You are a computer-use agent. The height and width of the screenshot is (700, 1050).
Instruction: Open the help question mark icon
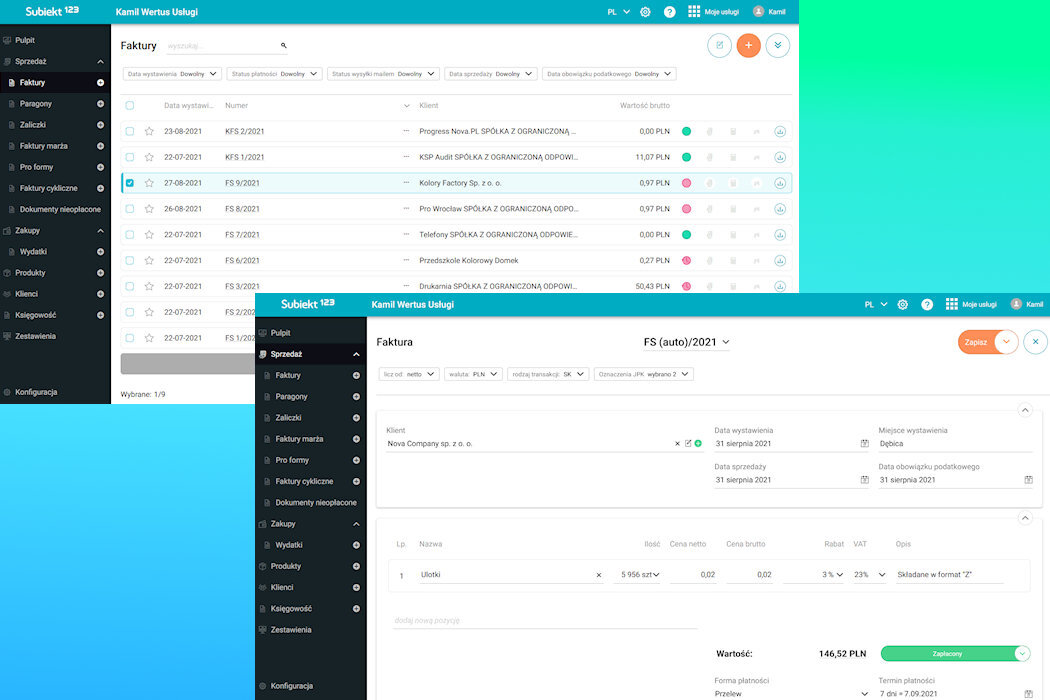tap(670, 12)
